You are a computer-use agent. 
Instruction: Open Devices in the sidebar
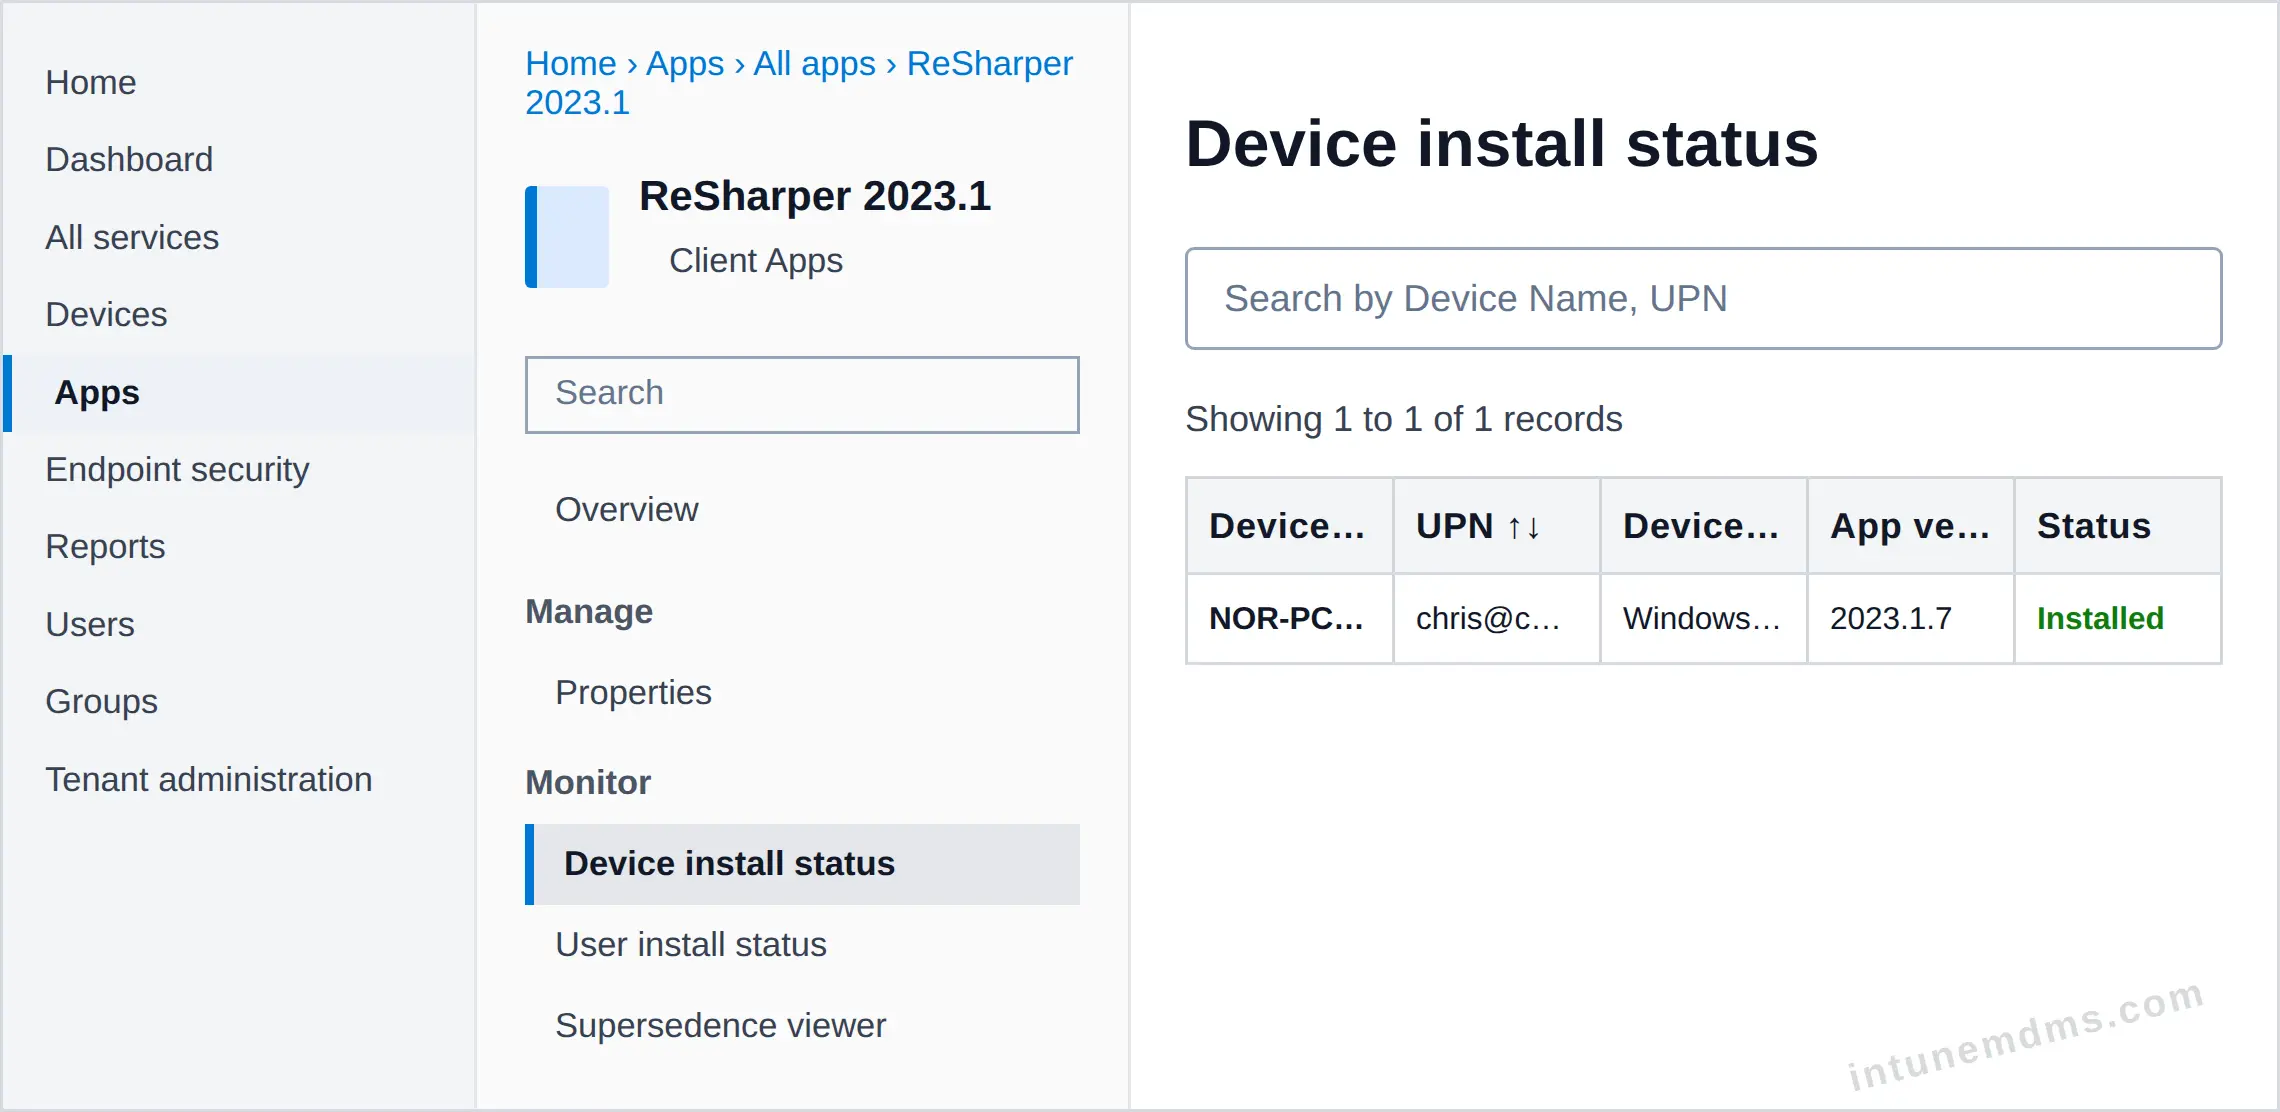[106, 314]
